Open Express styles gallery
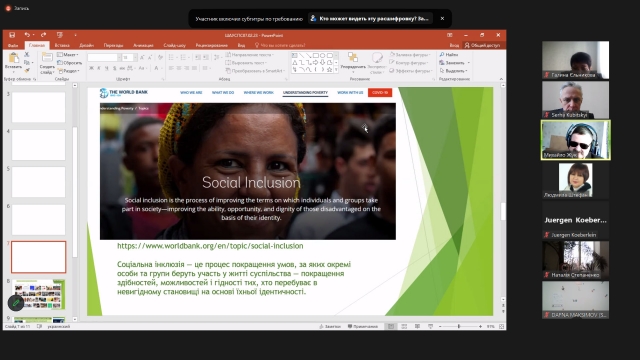Image resolution: width=640 pixels, height=360 pixels. click(377, 62)
